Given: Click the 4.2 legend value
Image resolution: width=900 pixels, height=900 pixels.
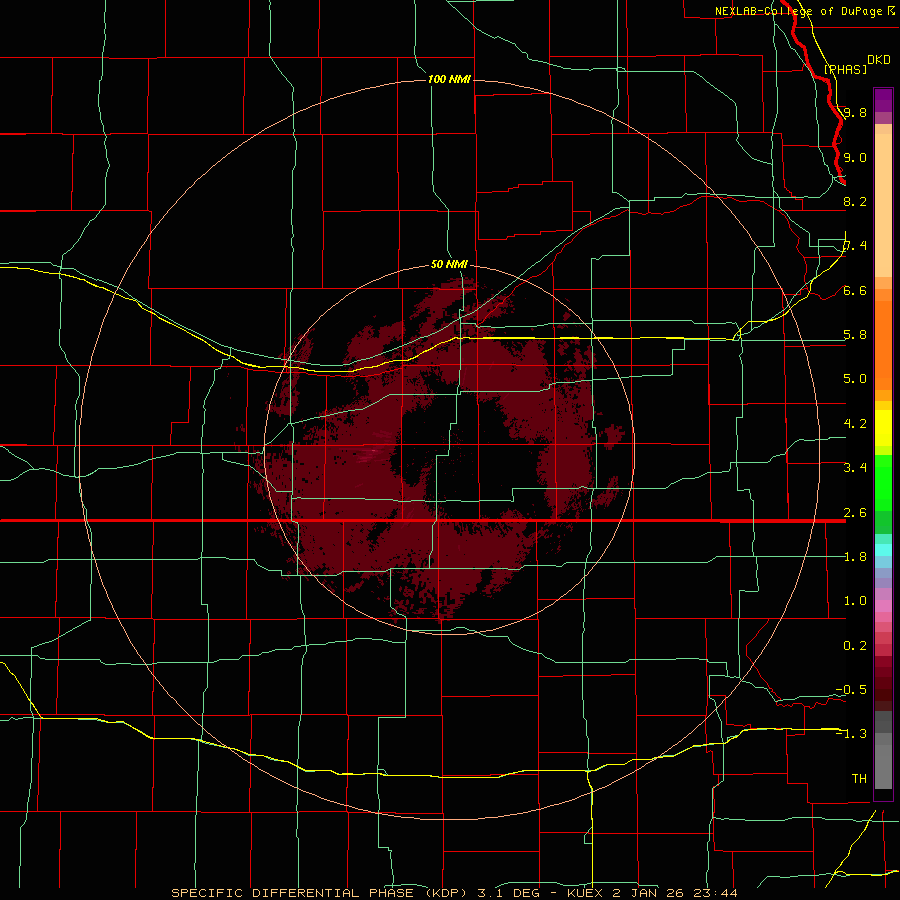Looking at the screenshot, I should [855, 424].
